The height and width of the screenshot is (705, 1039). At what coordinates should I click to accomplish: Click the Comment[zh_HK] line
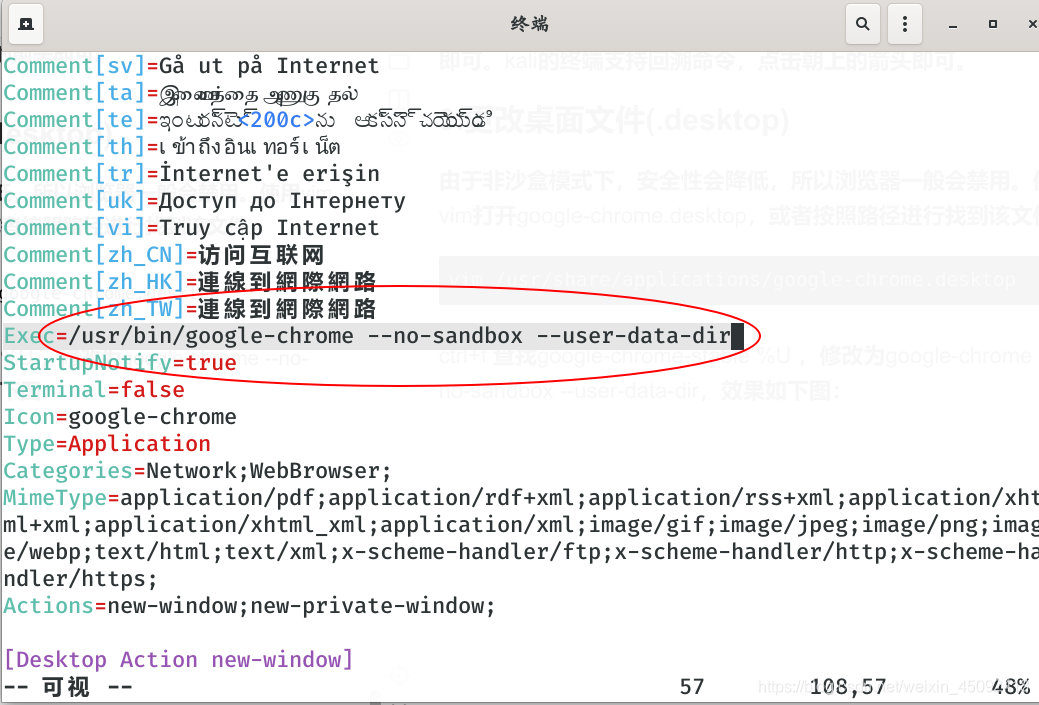click(x=190, y=282)
